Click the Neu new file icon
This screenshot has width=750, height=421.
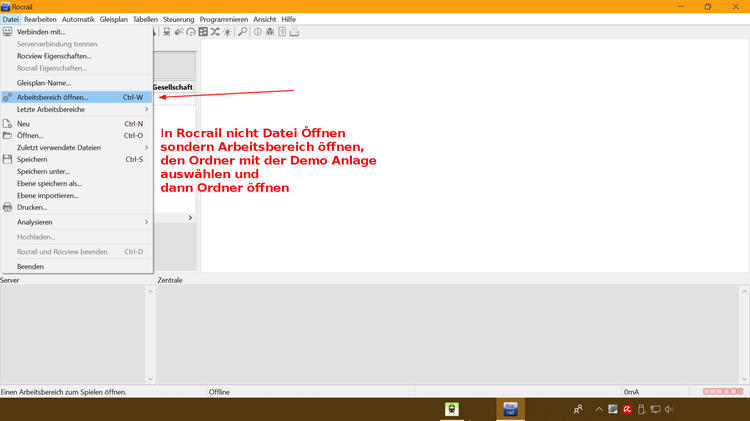[7, 123]
